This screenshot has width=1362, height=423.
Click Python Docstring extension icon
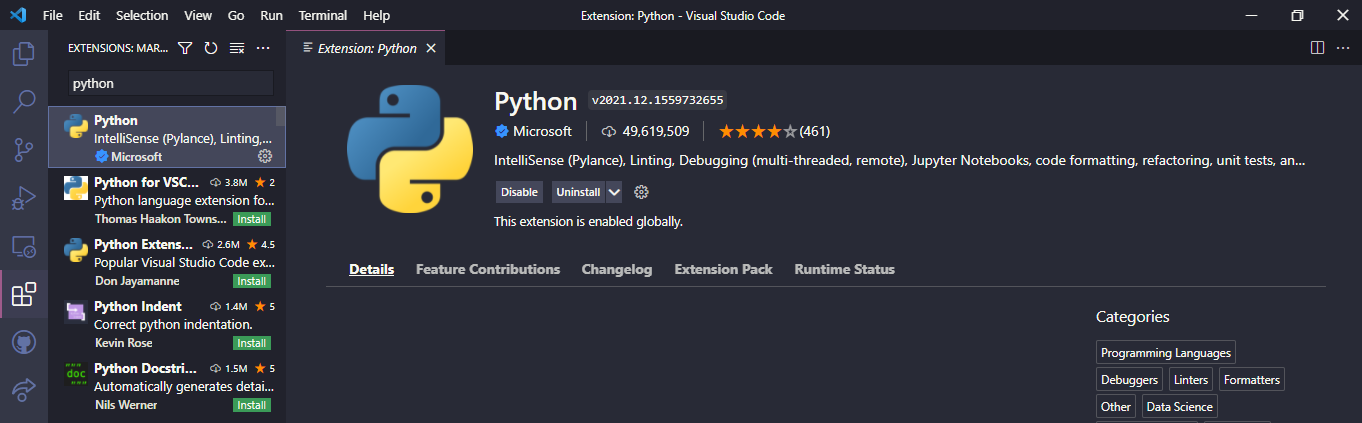pos(75,374)
